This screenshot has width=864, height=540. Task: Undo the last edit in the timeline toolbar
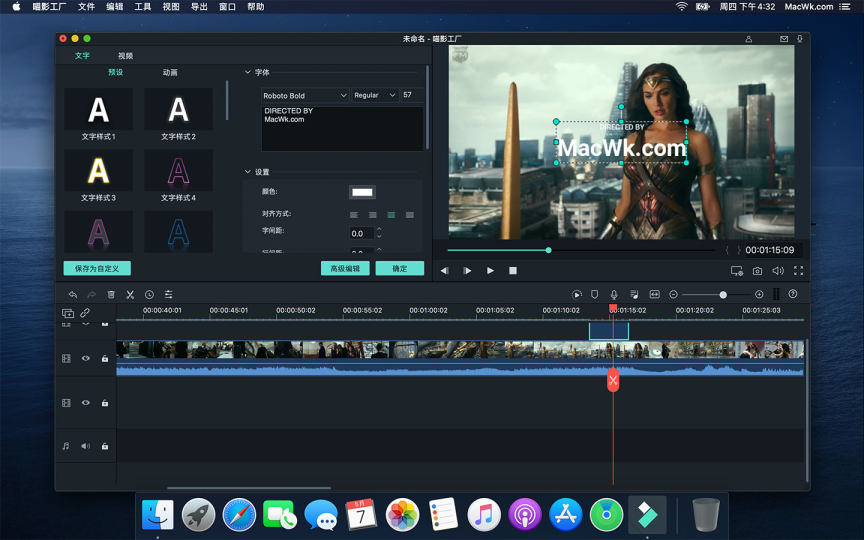(x=73, y=295)
